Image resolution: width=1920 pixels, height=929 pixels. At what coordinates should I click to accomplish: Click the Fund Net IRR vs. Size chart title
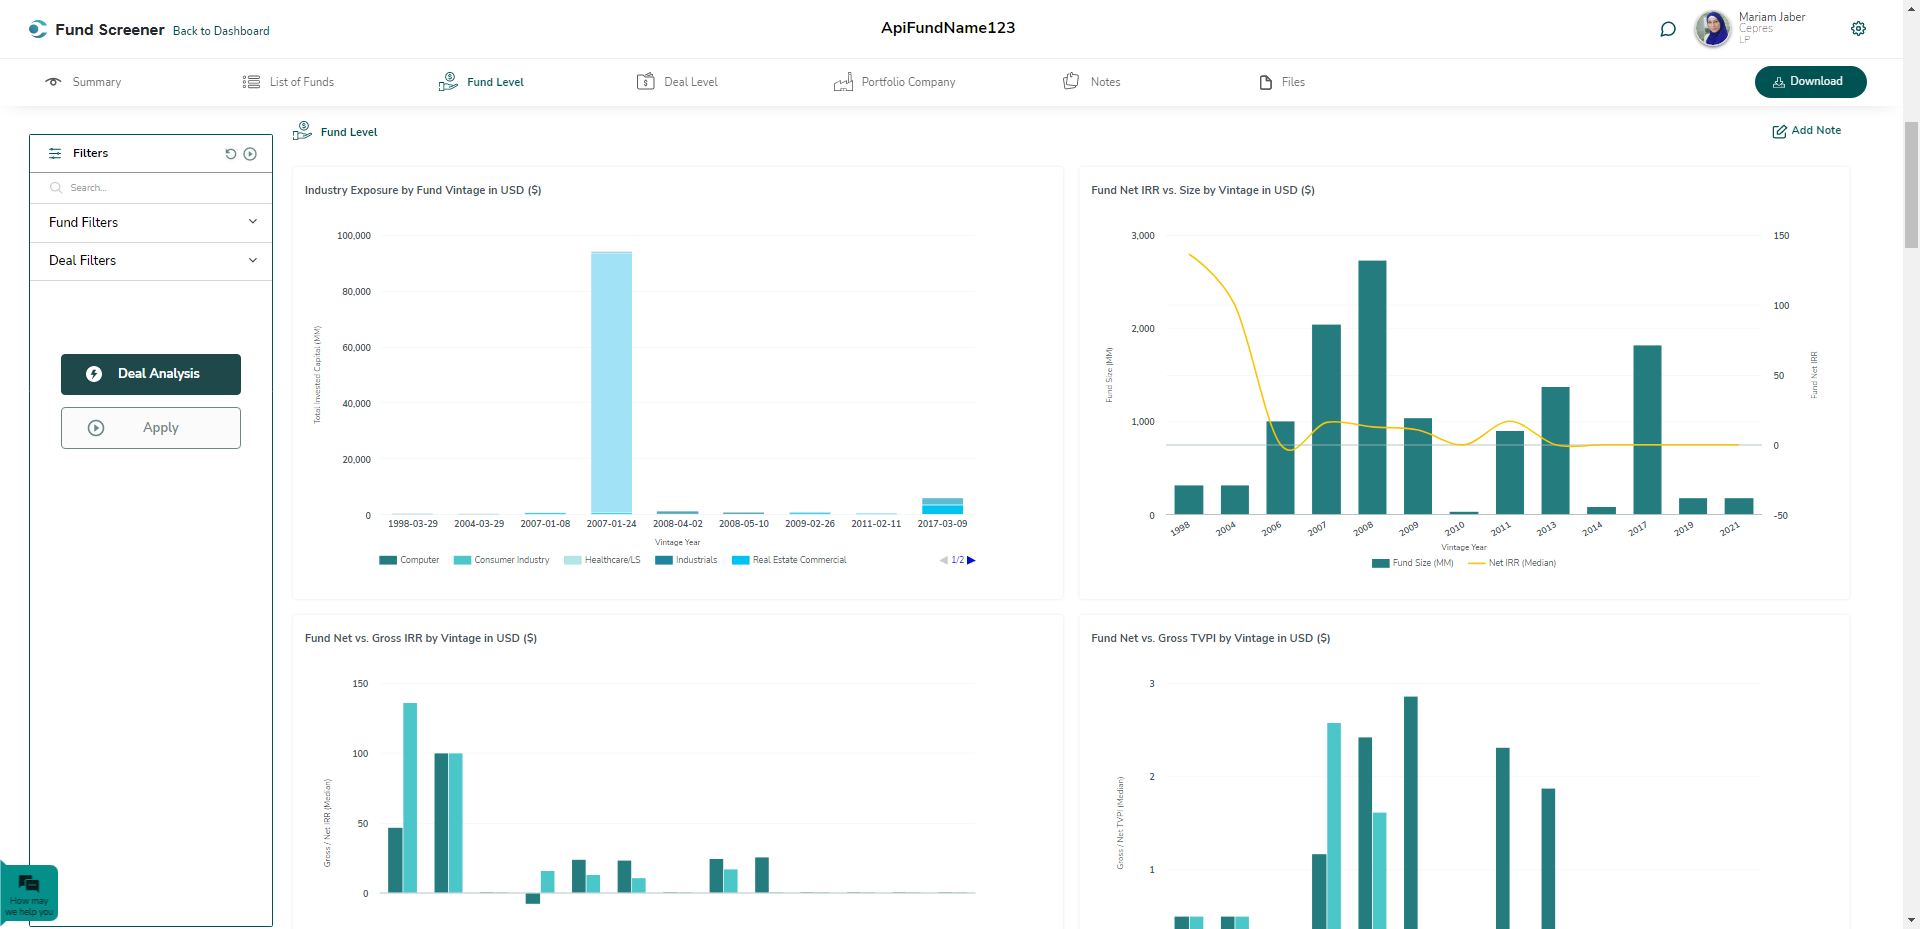click(1203, 190)
